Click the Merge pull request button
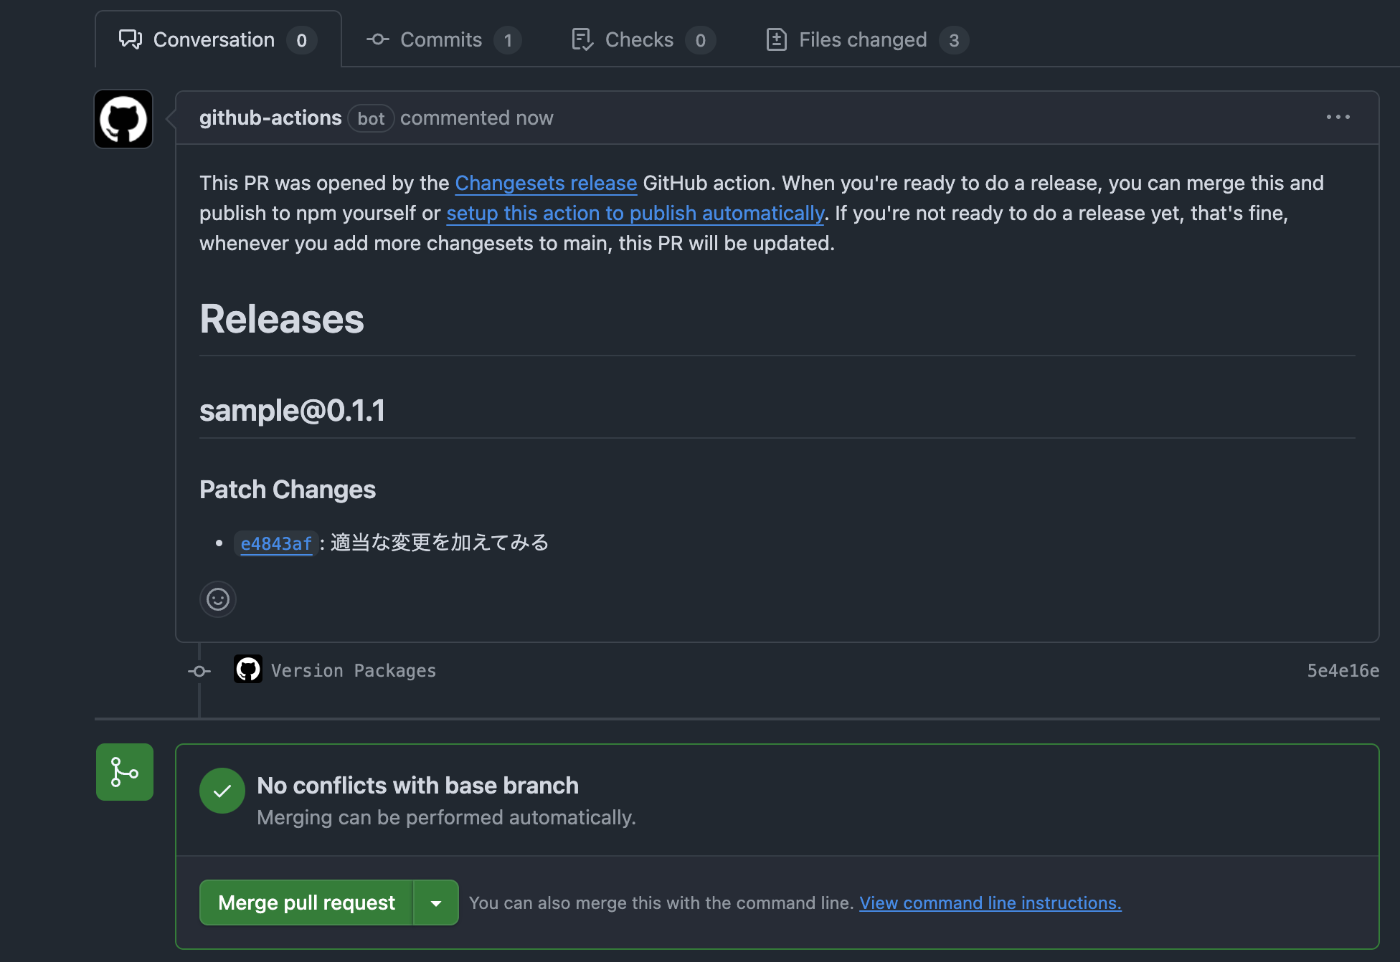 point(306,903)
